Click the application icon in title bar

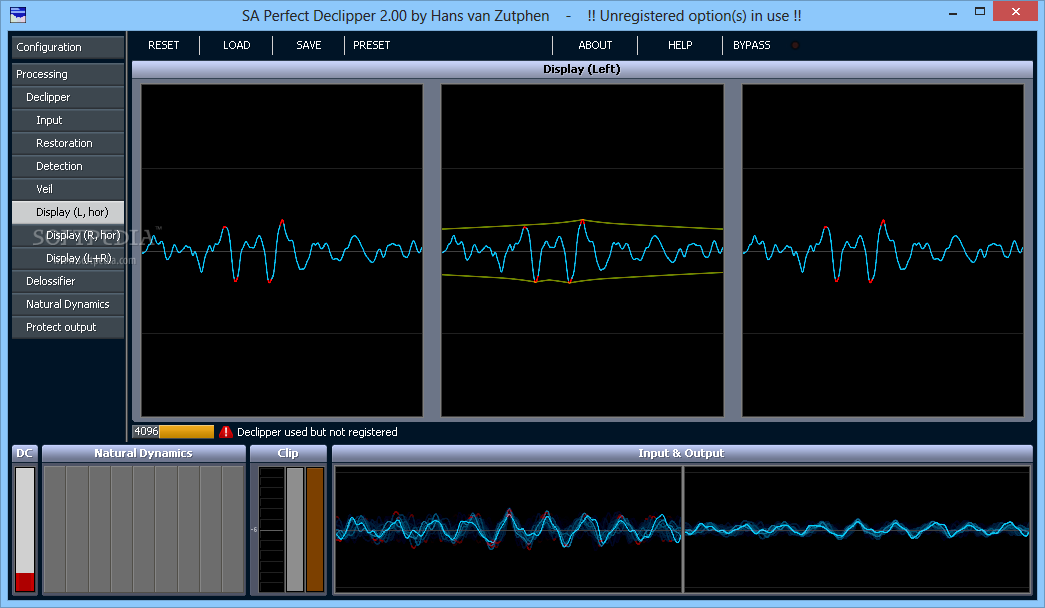pos(18,15)
